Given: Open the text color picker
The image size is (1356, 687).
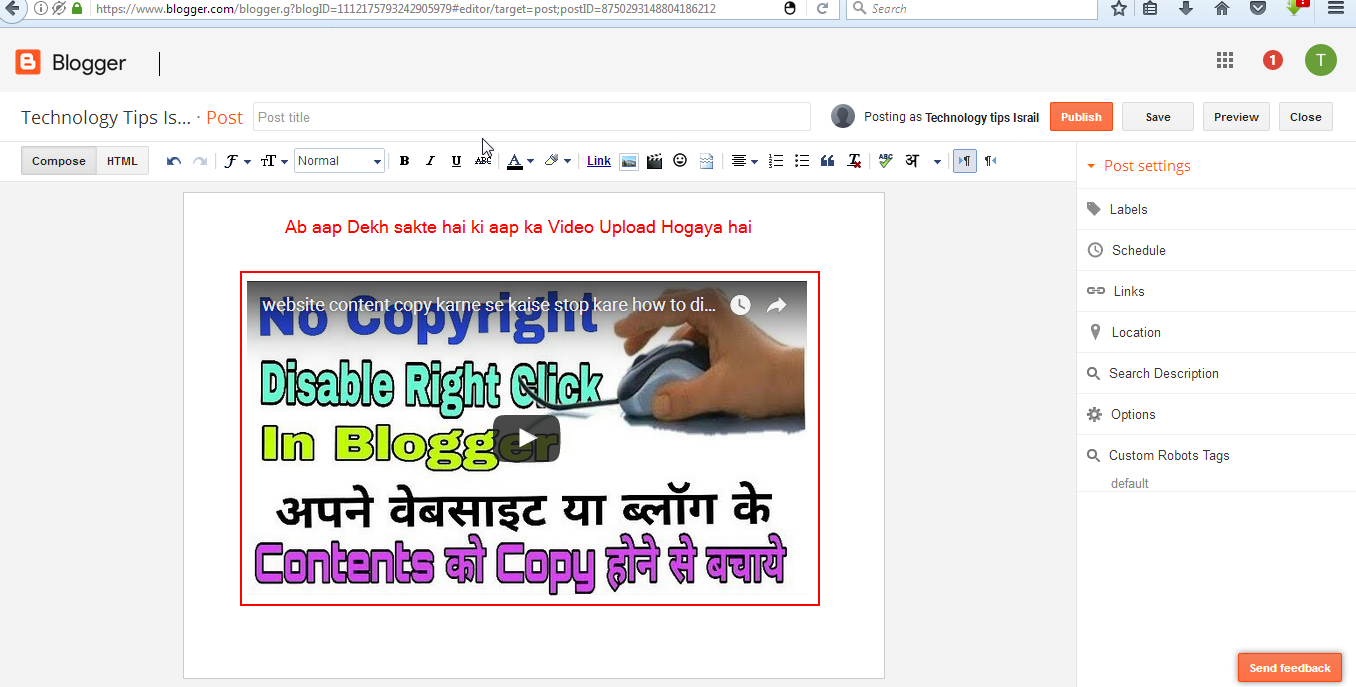Looking at the screenshot, I should click(x=519, y=161).
